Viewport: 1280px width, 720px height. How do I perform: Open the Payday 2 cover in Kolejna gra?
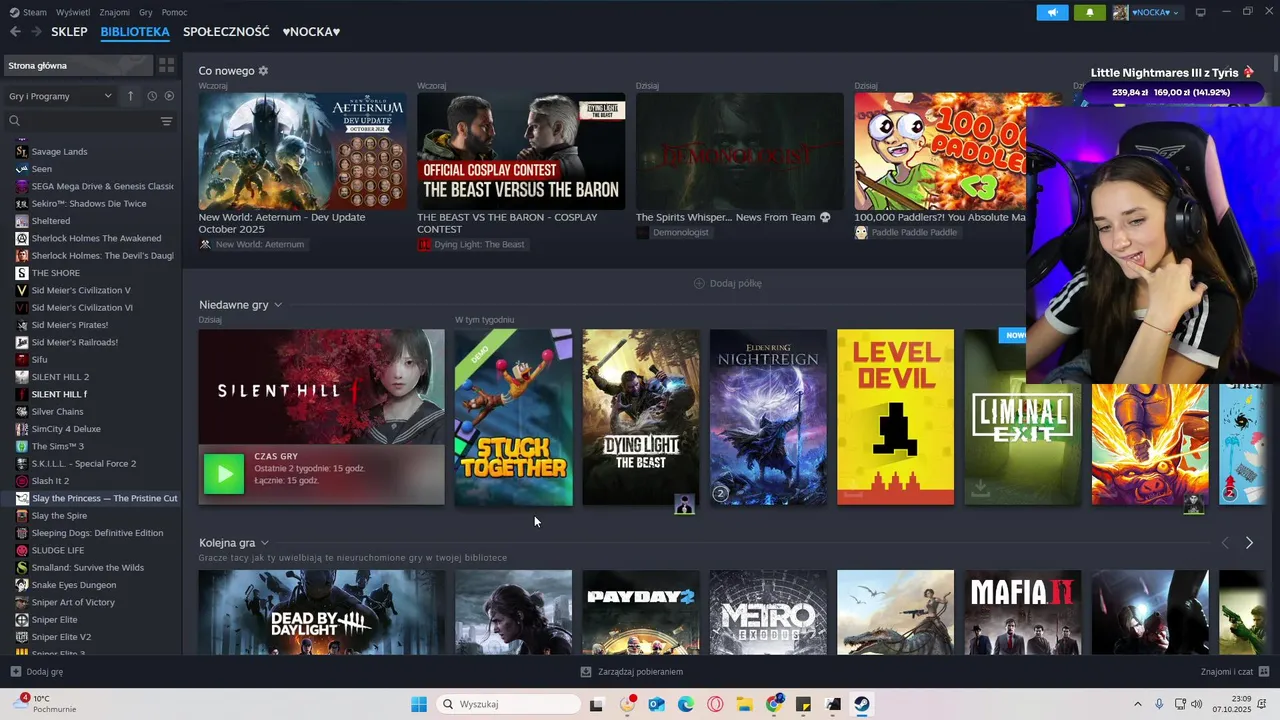pos(641,612)
